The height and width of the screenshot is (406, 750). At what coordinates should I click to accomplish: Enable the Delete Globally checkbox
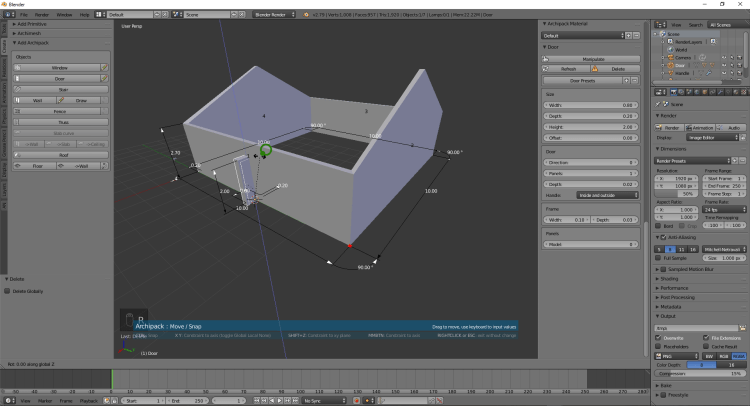click(x=8, y=291)
